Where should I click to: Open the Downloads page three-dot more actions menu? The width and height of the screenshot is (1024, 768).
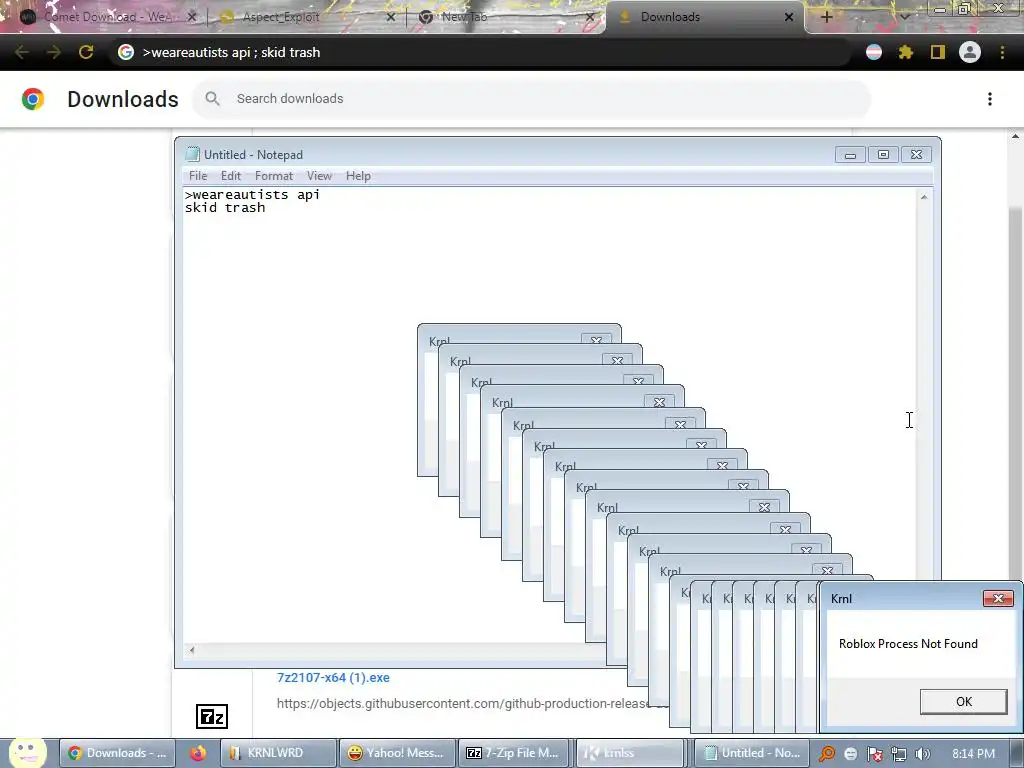(989, 99)
